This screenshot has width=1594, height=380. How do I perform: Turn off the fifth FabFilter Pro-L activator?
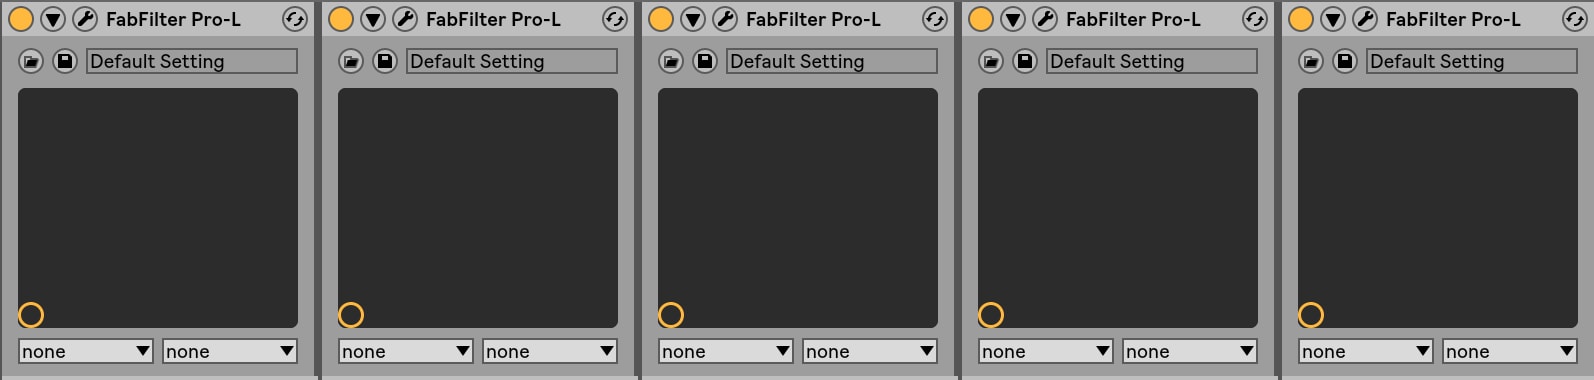tap(1301, 19)
